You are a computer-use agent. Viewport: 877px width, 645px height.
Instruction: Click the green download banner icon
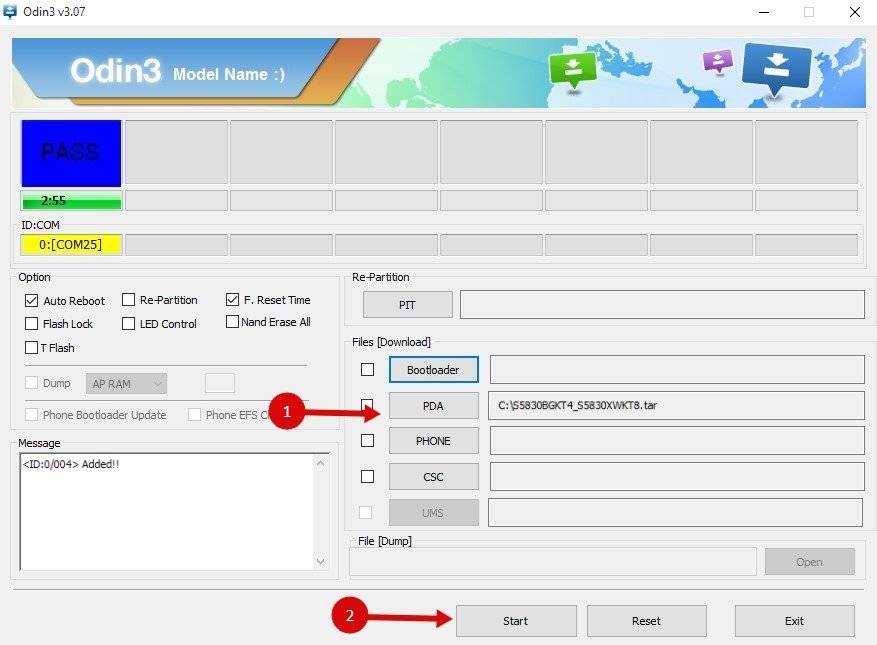click(573, 69)
